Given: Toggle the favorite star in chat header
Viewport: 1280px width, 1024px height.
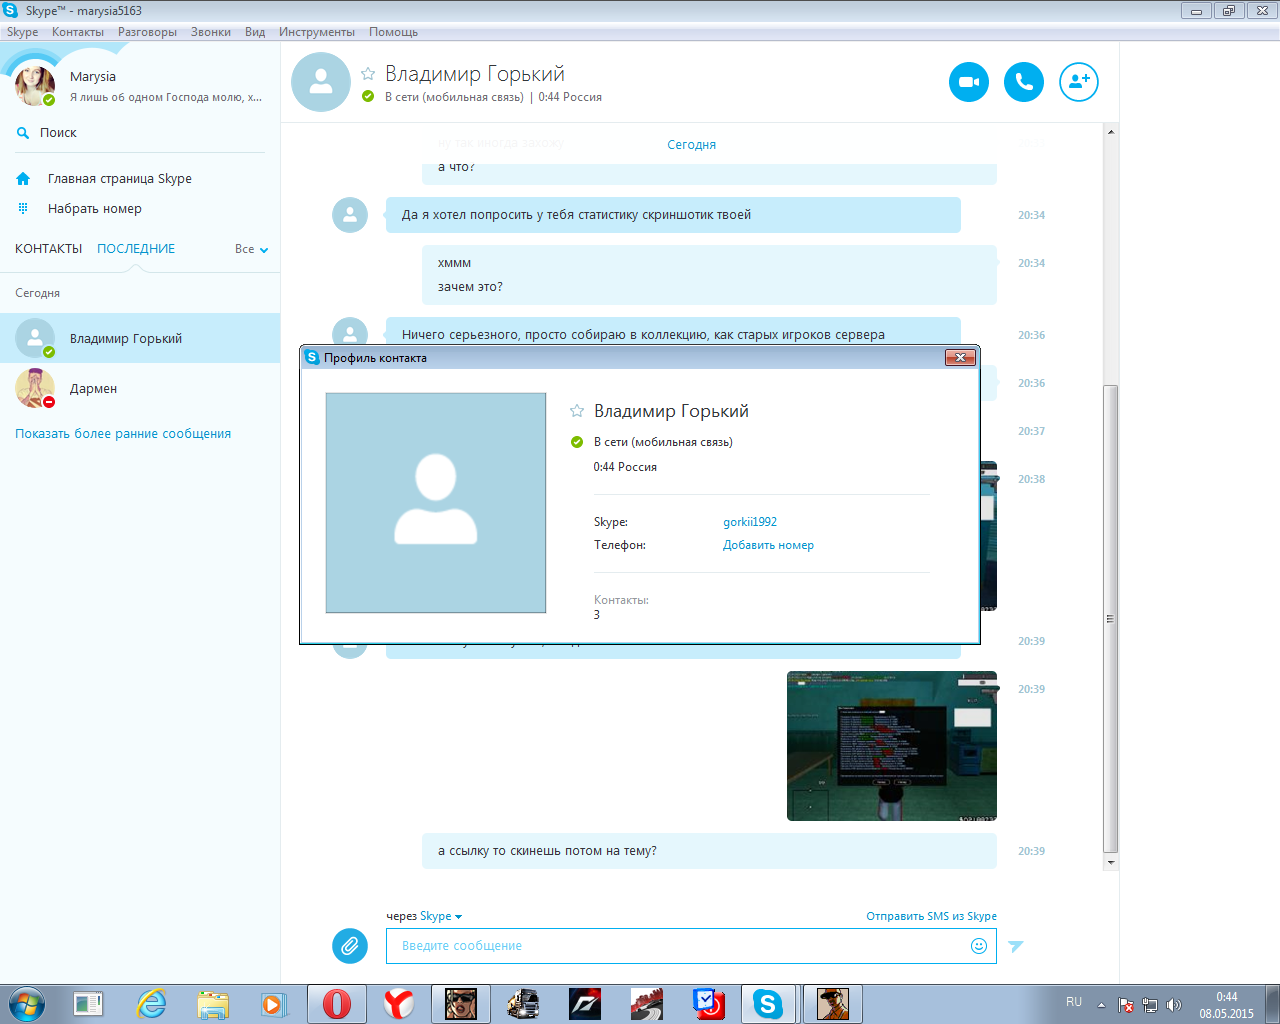Looking at the screenshot, I should click(368, 74).
